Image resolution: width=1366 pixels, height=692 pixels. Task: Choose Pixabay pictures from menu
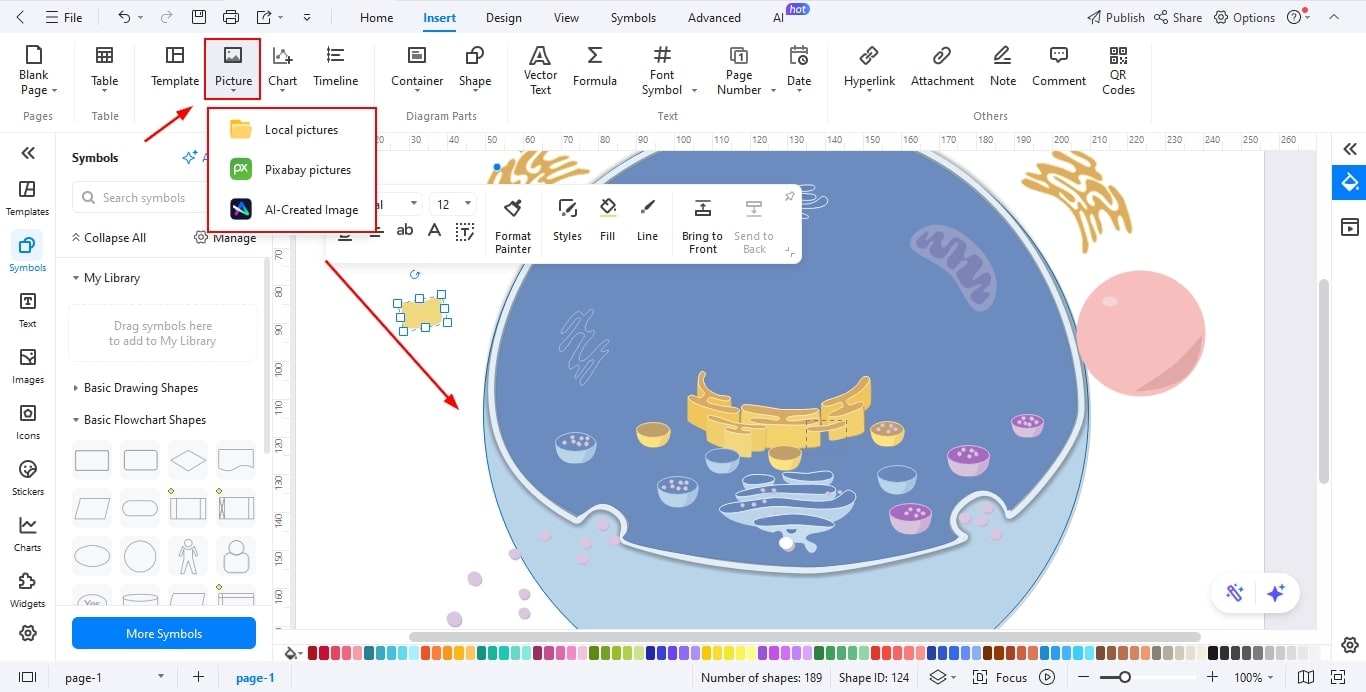pyautogui.click(x=292, y=170)
